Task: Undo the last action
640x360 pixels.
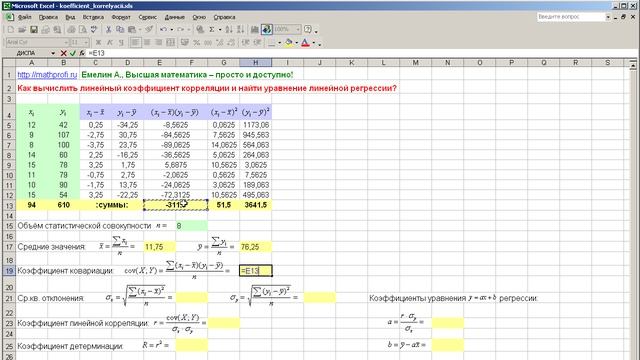Action: tap(163, 29)
